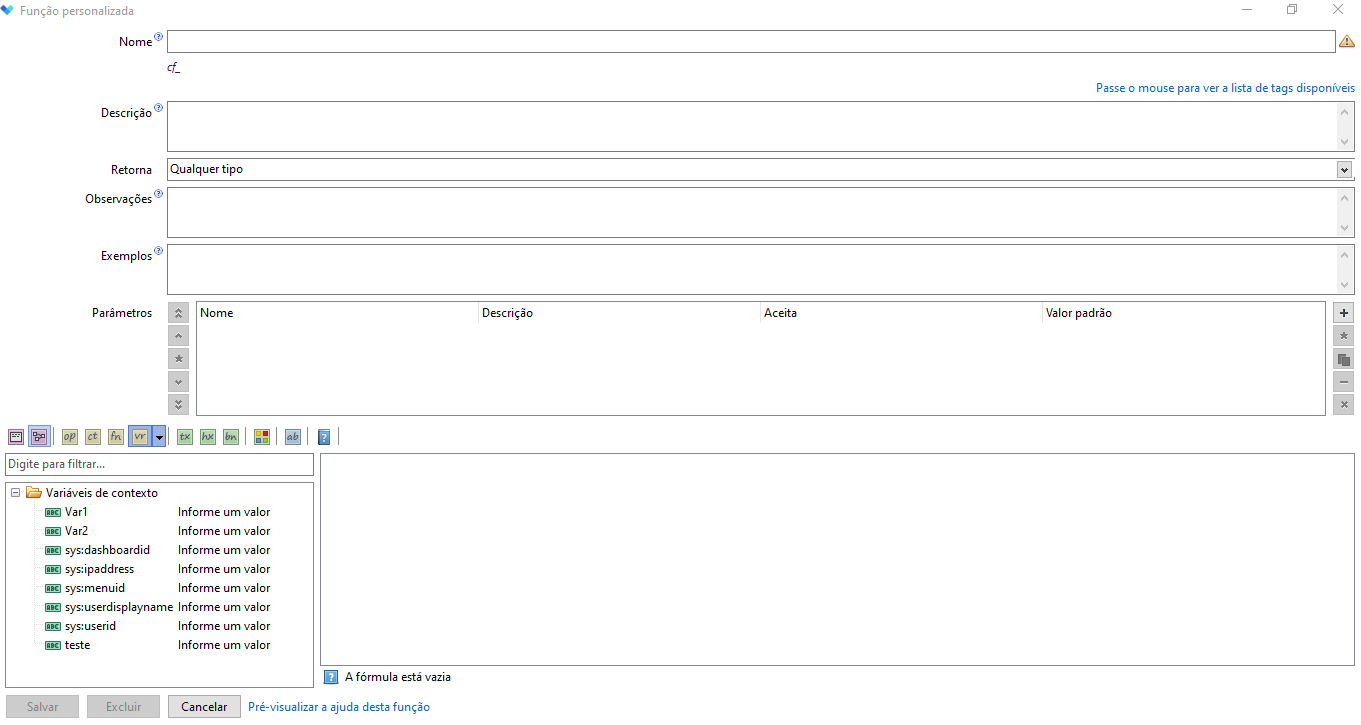The height and width of the screenshot is (725, 1361).
Task: Click the warning icon beside Nome field
Action: pyautogui.click(x=1346, y=41)
